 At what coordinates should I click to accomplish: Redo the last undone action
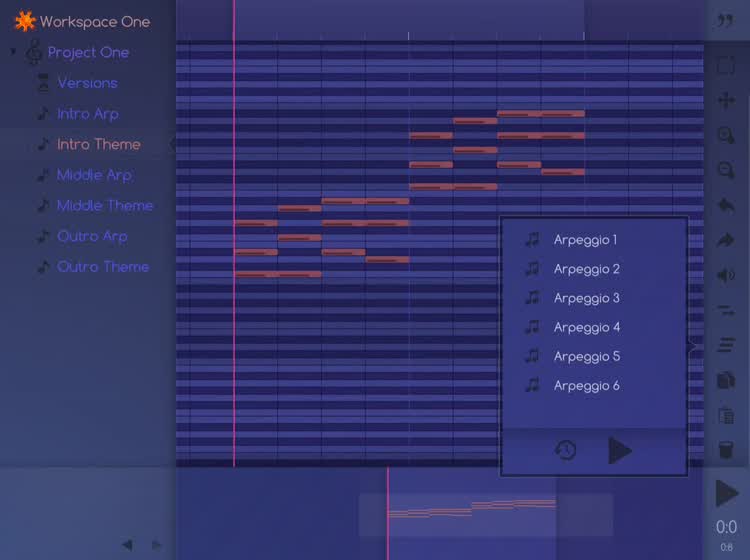(726, 240)
